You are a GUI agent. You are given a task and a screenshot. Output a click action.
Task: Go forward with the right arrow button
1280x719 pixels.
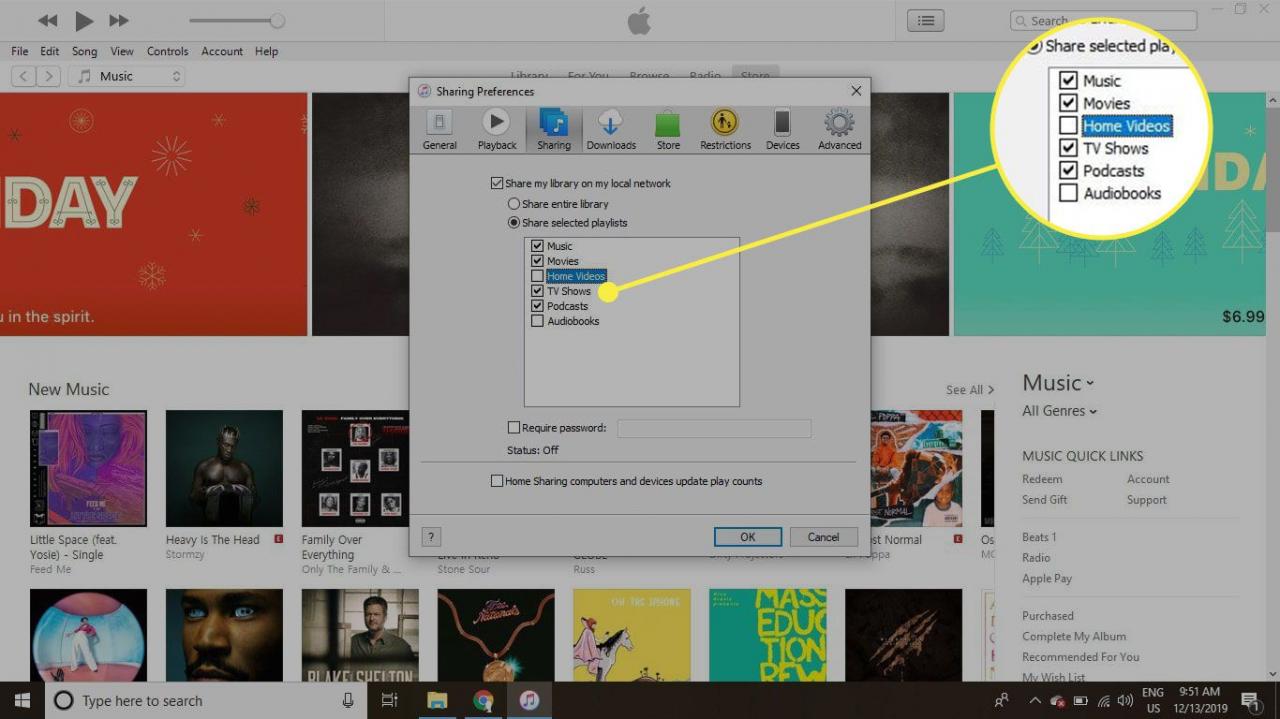click(x=49, y=76)
